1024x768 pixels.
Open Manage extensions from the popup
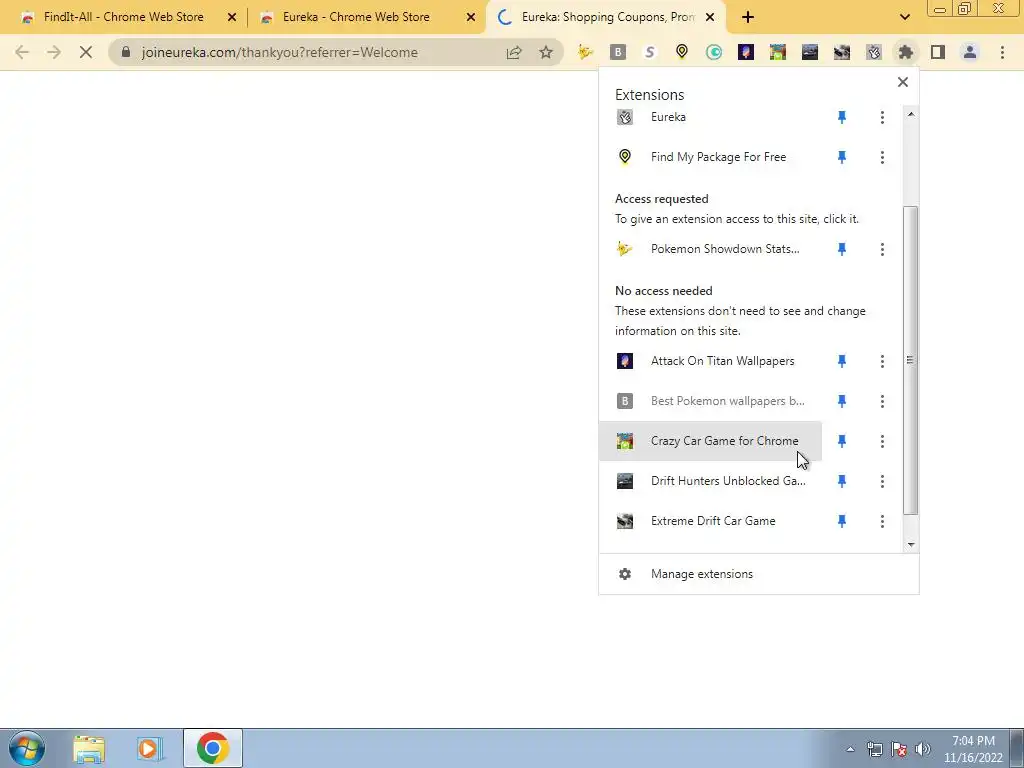(759, 574)
